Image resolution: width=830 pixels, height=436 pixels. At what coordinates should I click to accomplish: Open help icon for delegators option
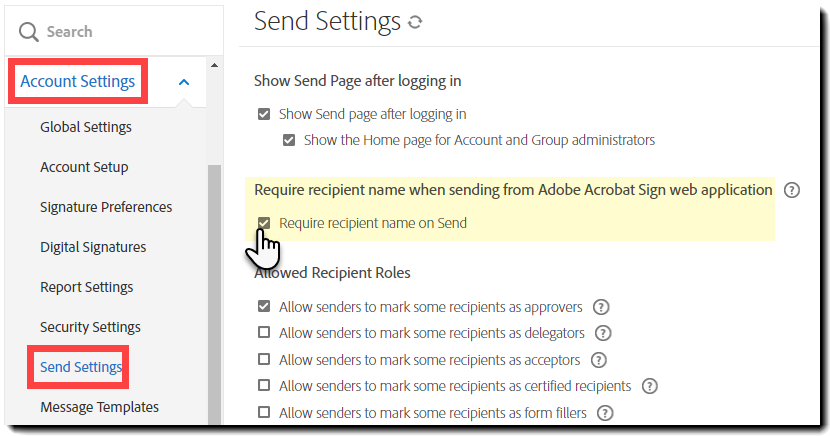click(603, 333)
